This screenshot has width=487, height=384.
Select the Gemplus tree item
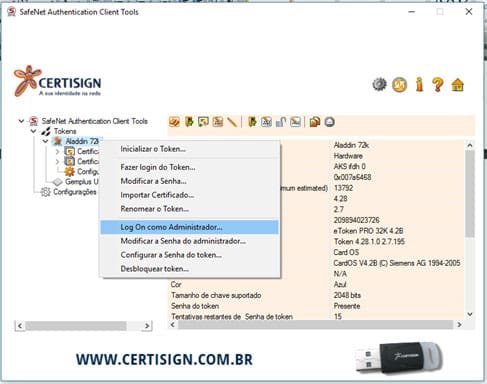coord(82,182)
